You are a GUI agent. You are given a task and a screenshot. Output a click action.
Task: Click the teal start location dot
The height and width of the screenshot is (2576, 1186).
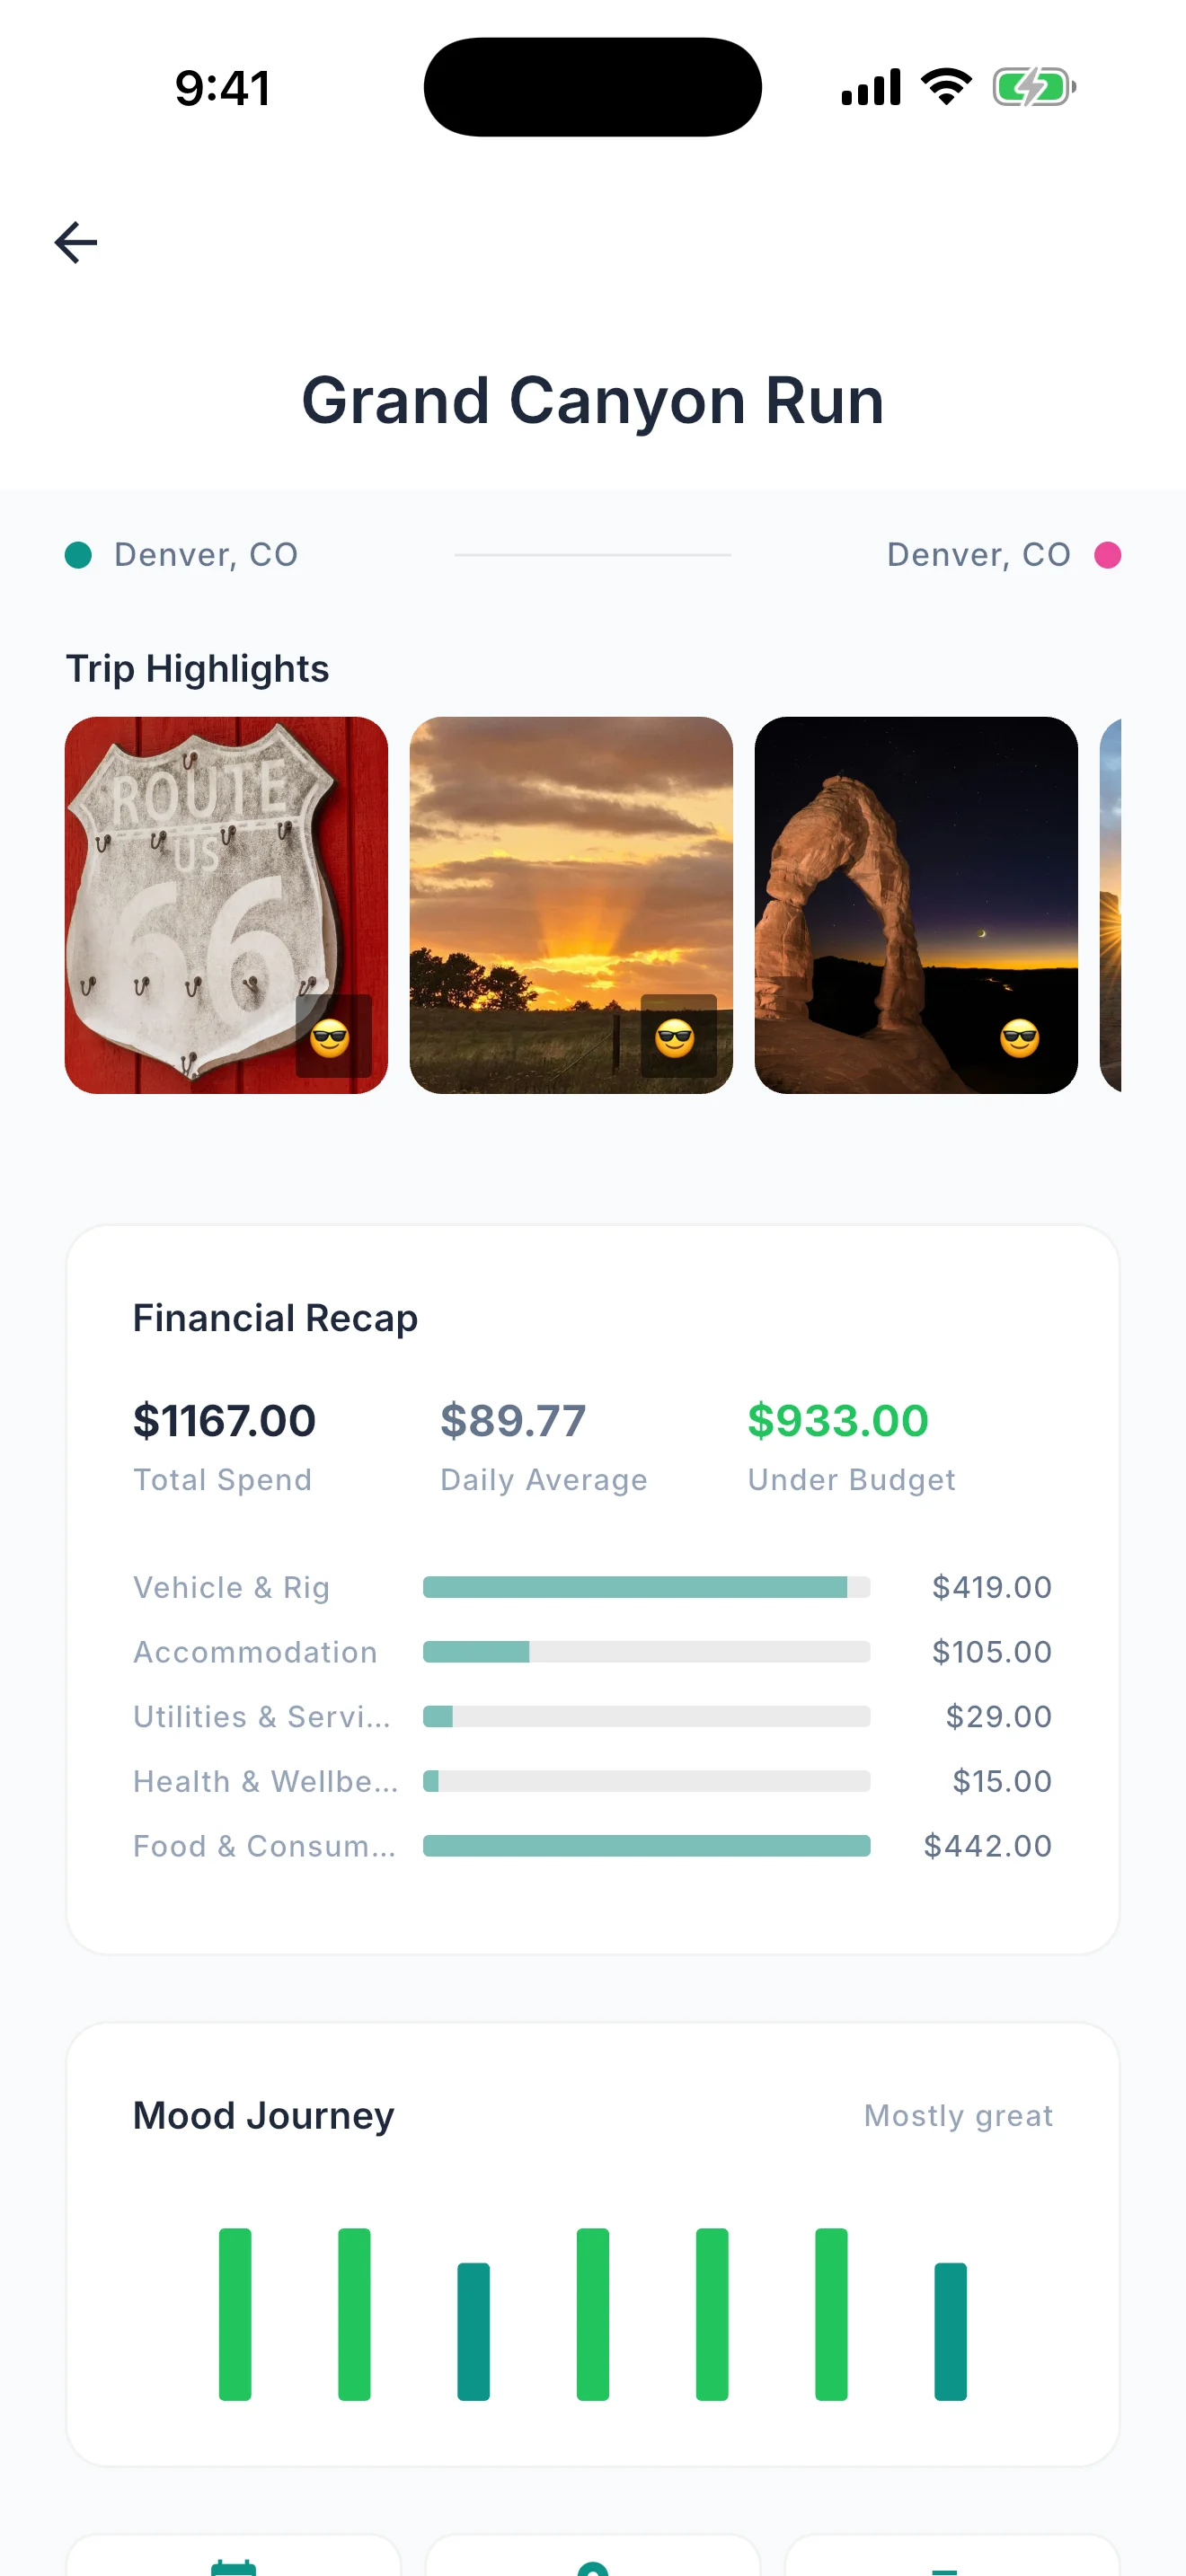(78, 555)
